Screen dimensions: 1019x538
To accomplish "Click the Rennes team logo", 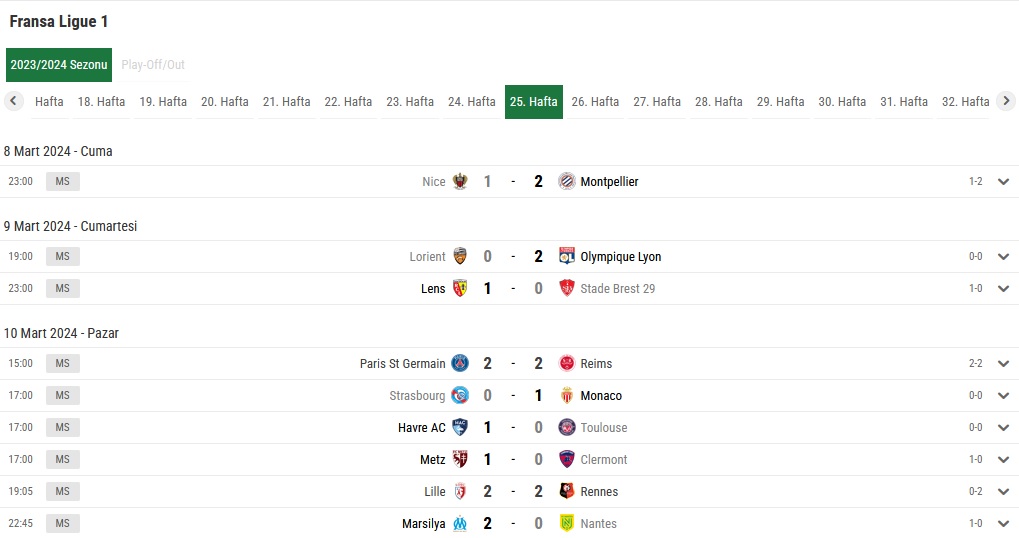I will pyautogui.click(x=567, y=491).
